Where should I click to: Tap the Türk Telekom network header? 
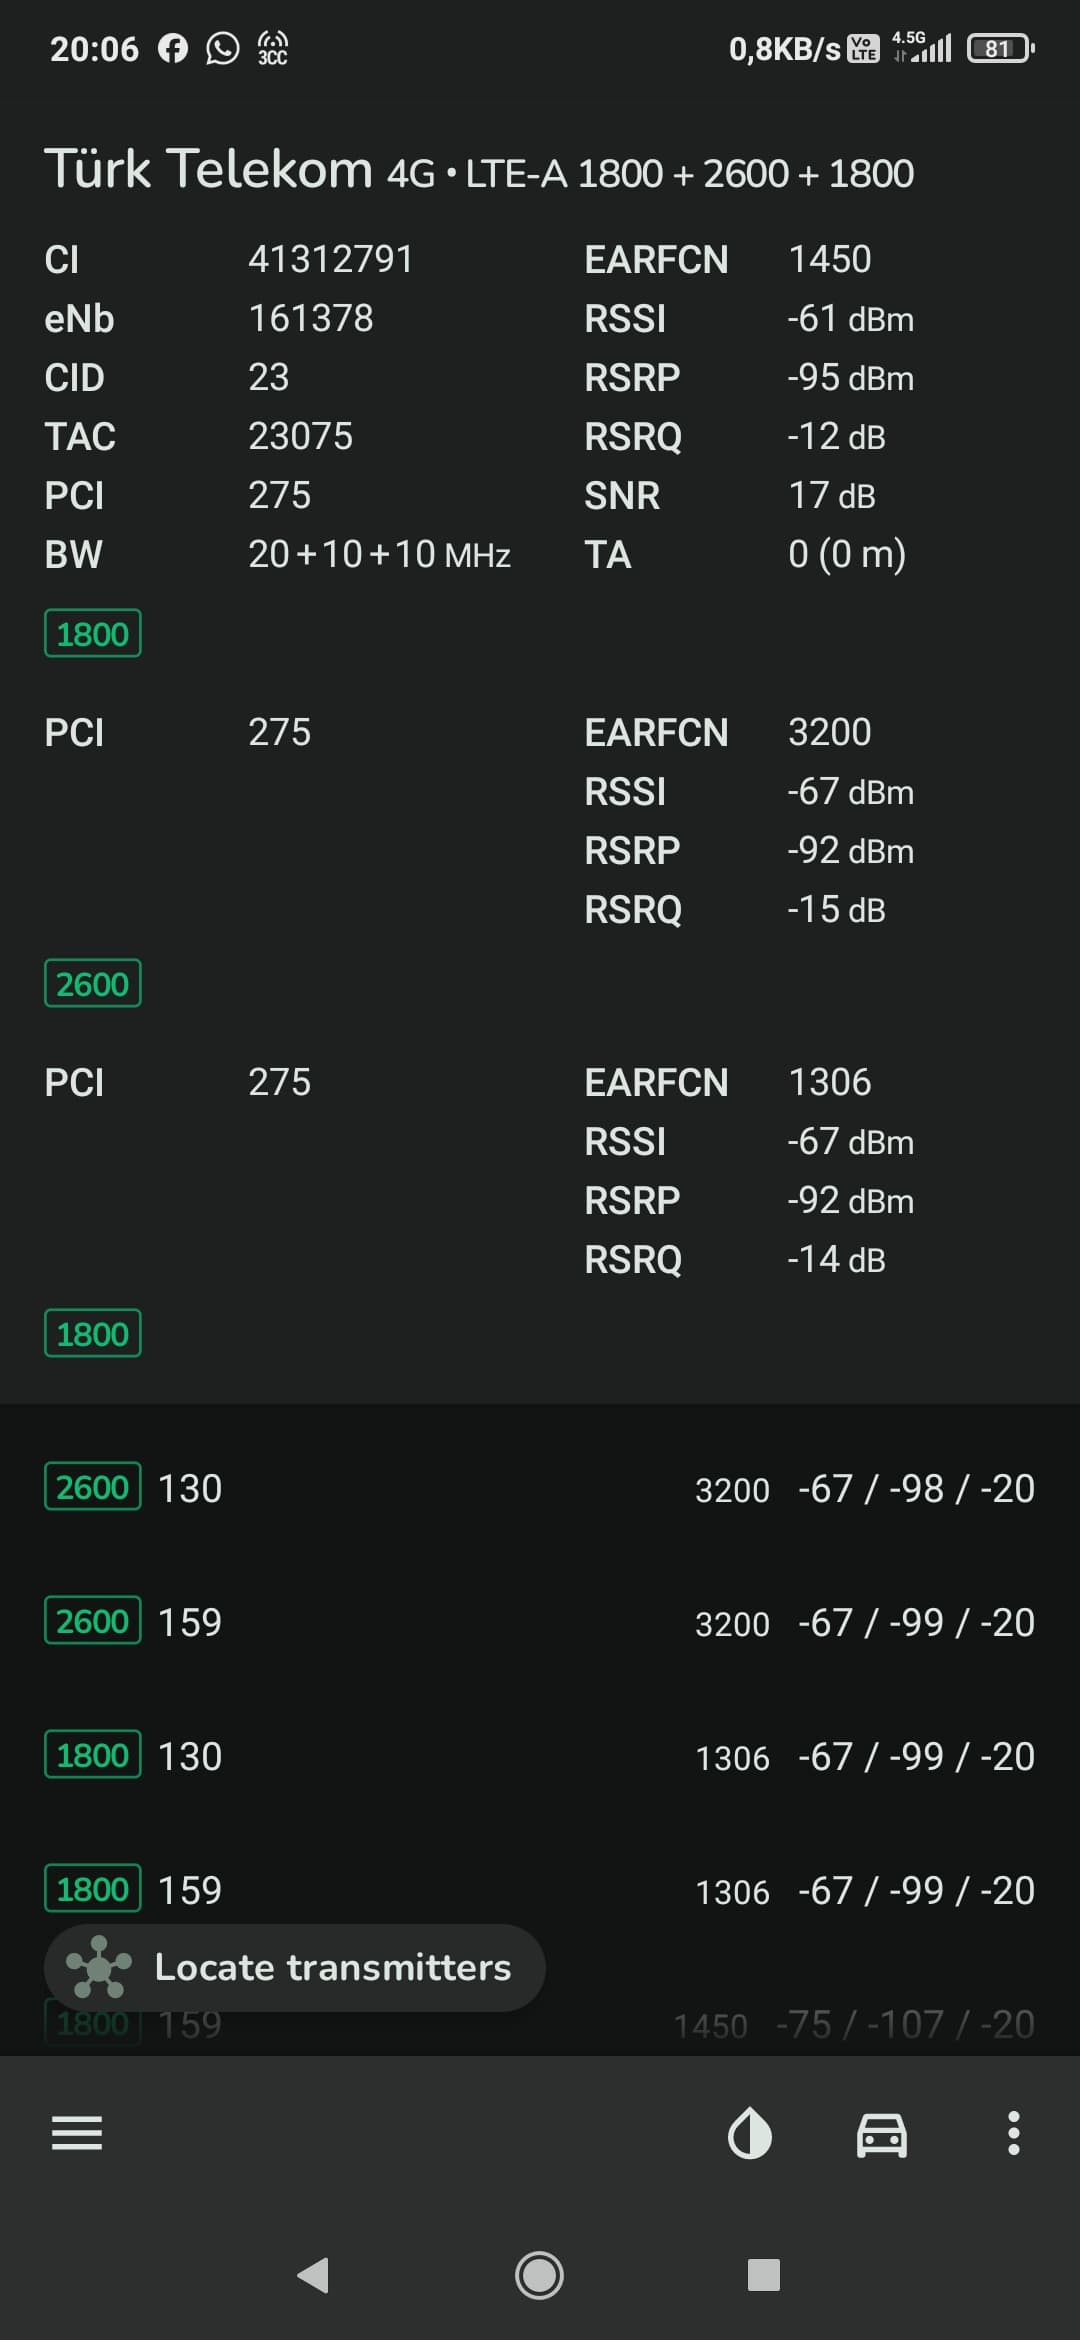pos(479,169)
